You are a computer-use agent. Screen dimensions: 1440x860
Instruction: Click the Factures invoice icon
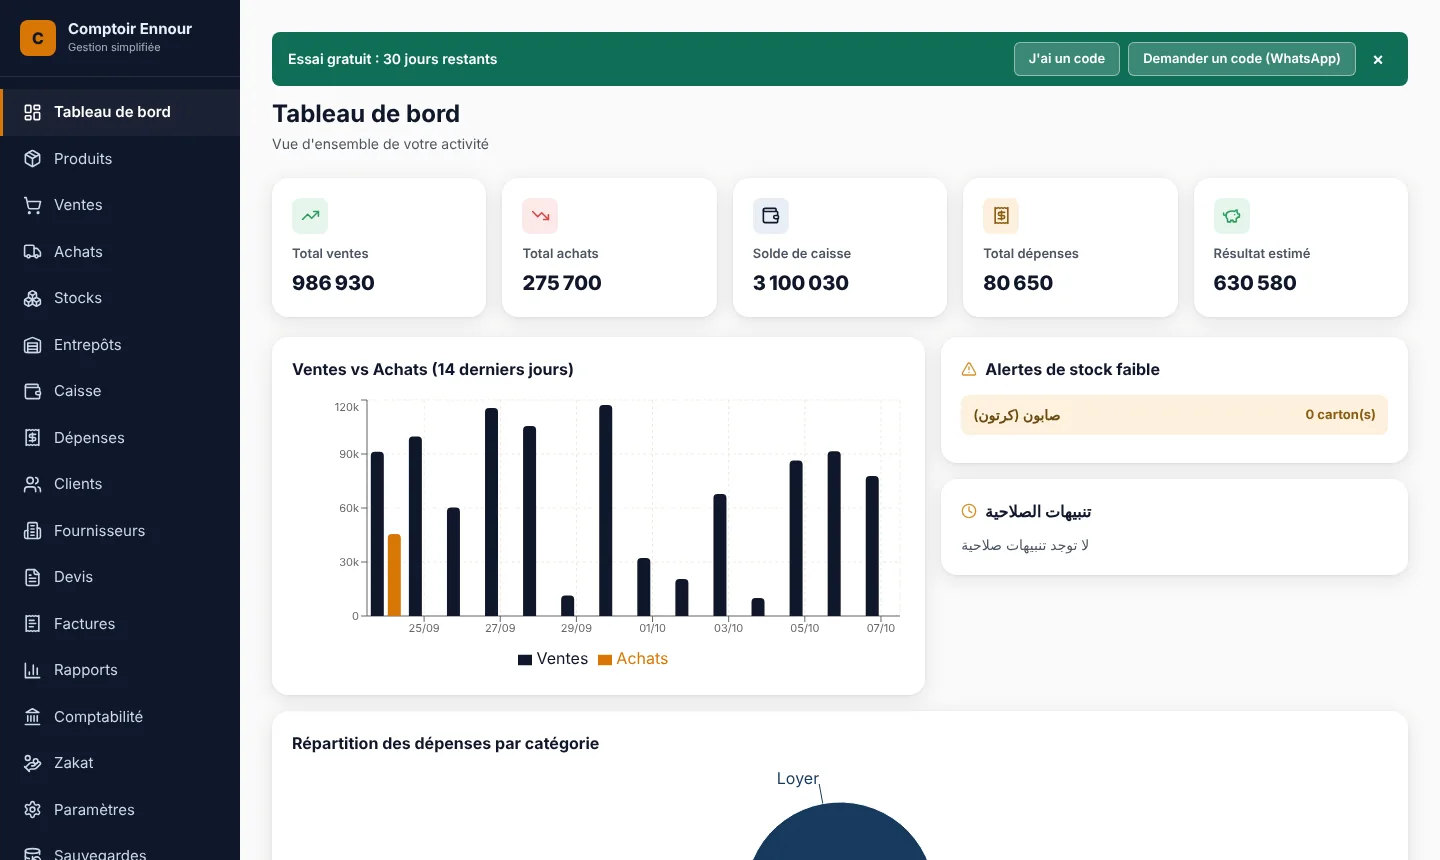click(33, 624)
